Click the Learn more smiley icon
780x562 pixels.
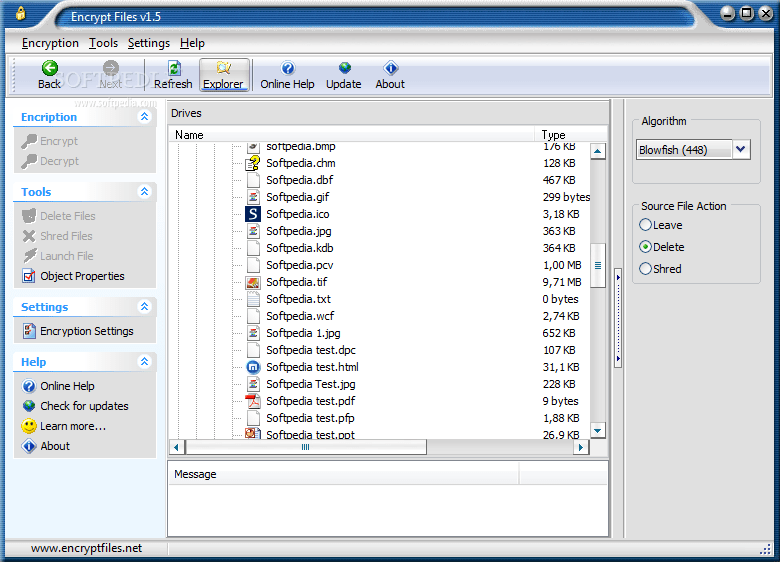coord(29,426)
